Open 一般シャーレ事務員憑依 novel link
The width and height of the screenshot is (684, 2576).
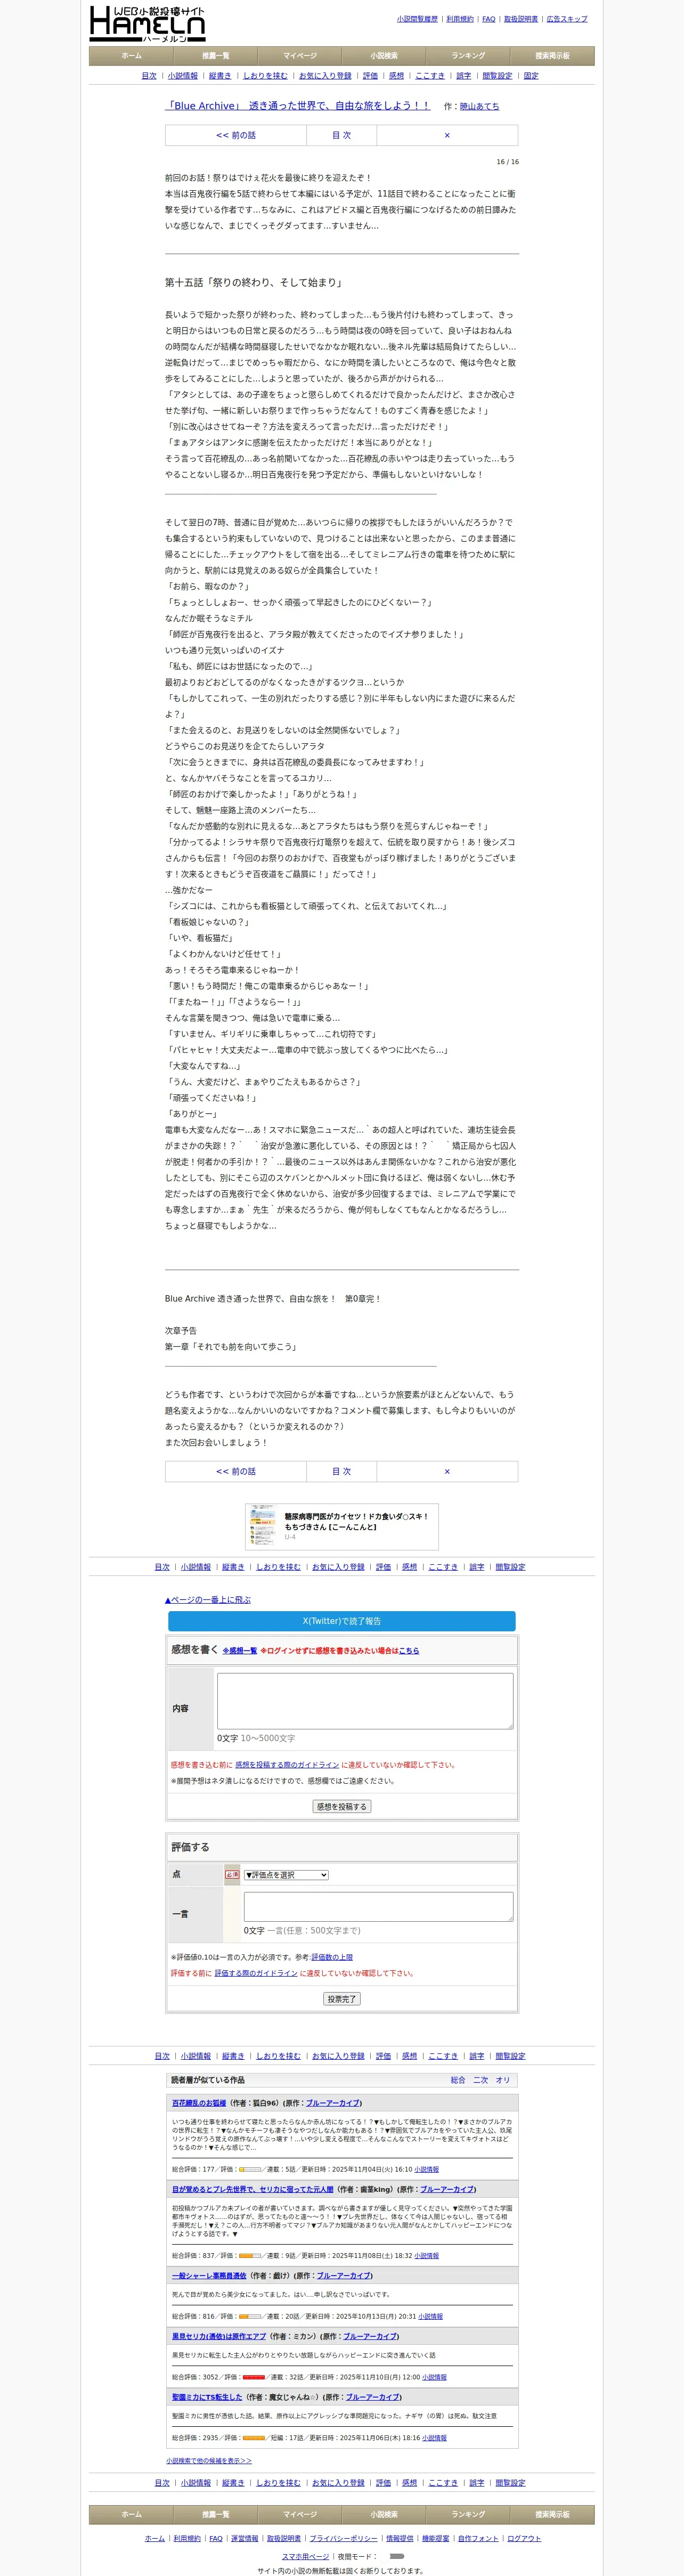pyautogui.click(x=209, y=2275)
